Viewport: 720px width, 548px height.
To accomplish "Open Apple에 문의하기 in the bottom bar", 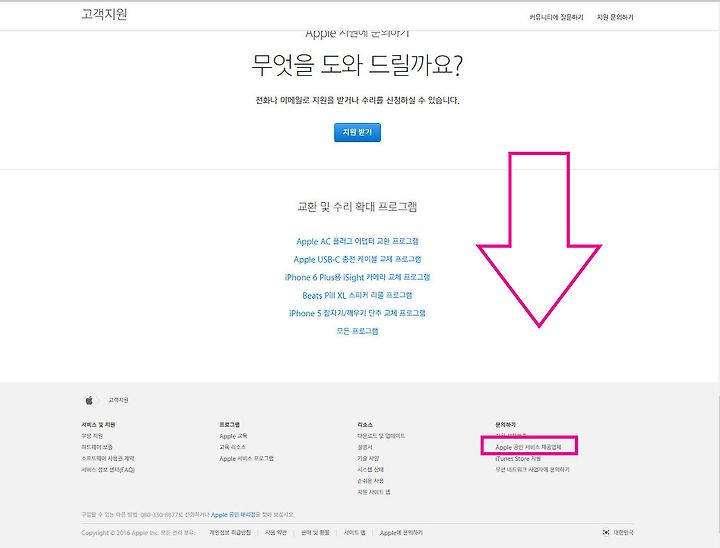I will click(x=401, y=532).
